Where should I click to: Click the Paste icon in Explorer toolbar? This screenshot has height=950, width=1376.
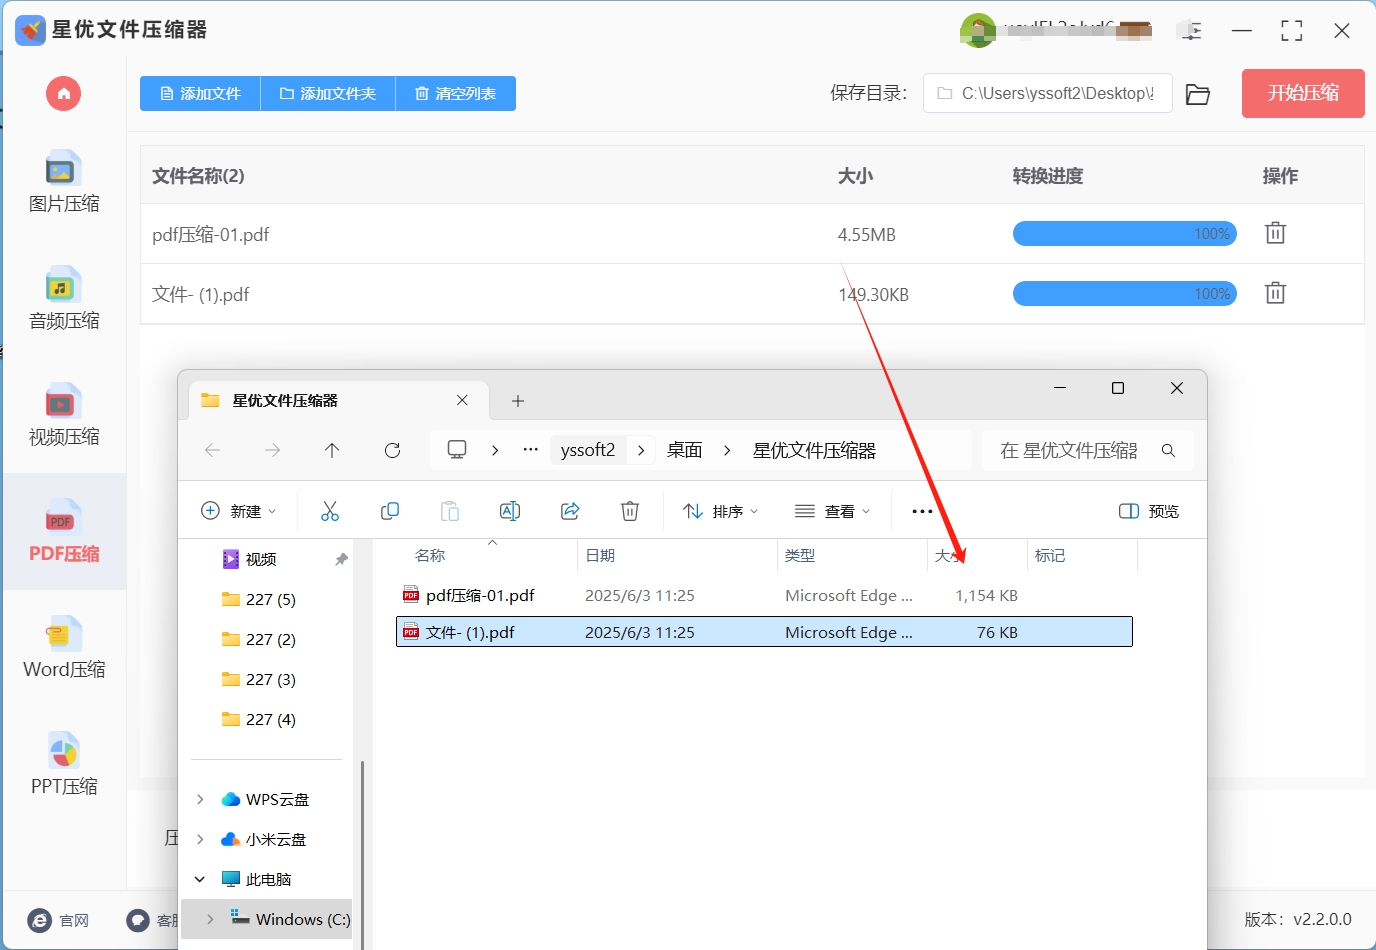(x=450, y=511)
